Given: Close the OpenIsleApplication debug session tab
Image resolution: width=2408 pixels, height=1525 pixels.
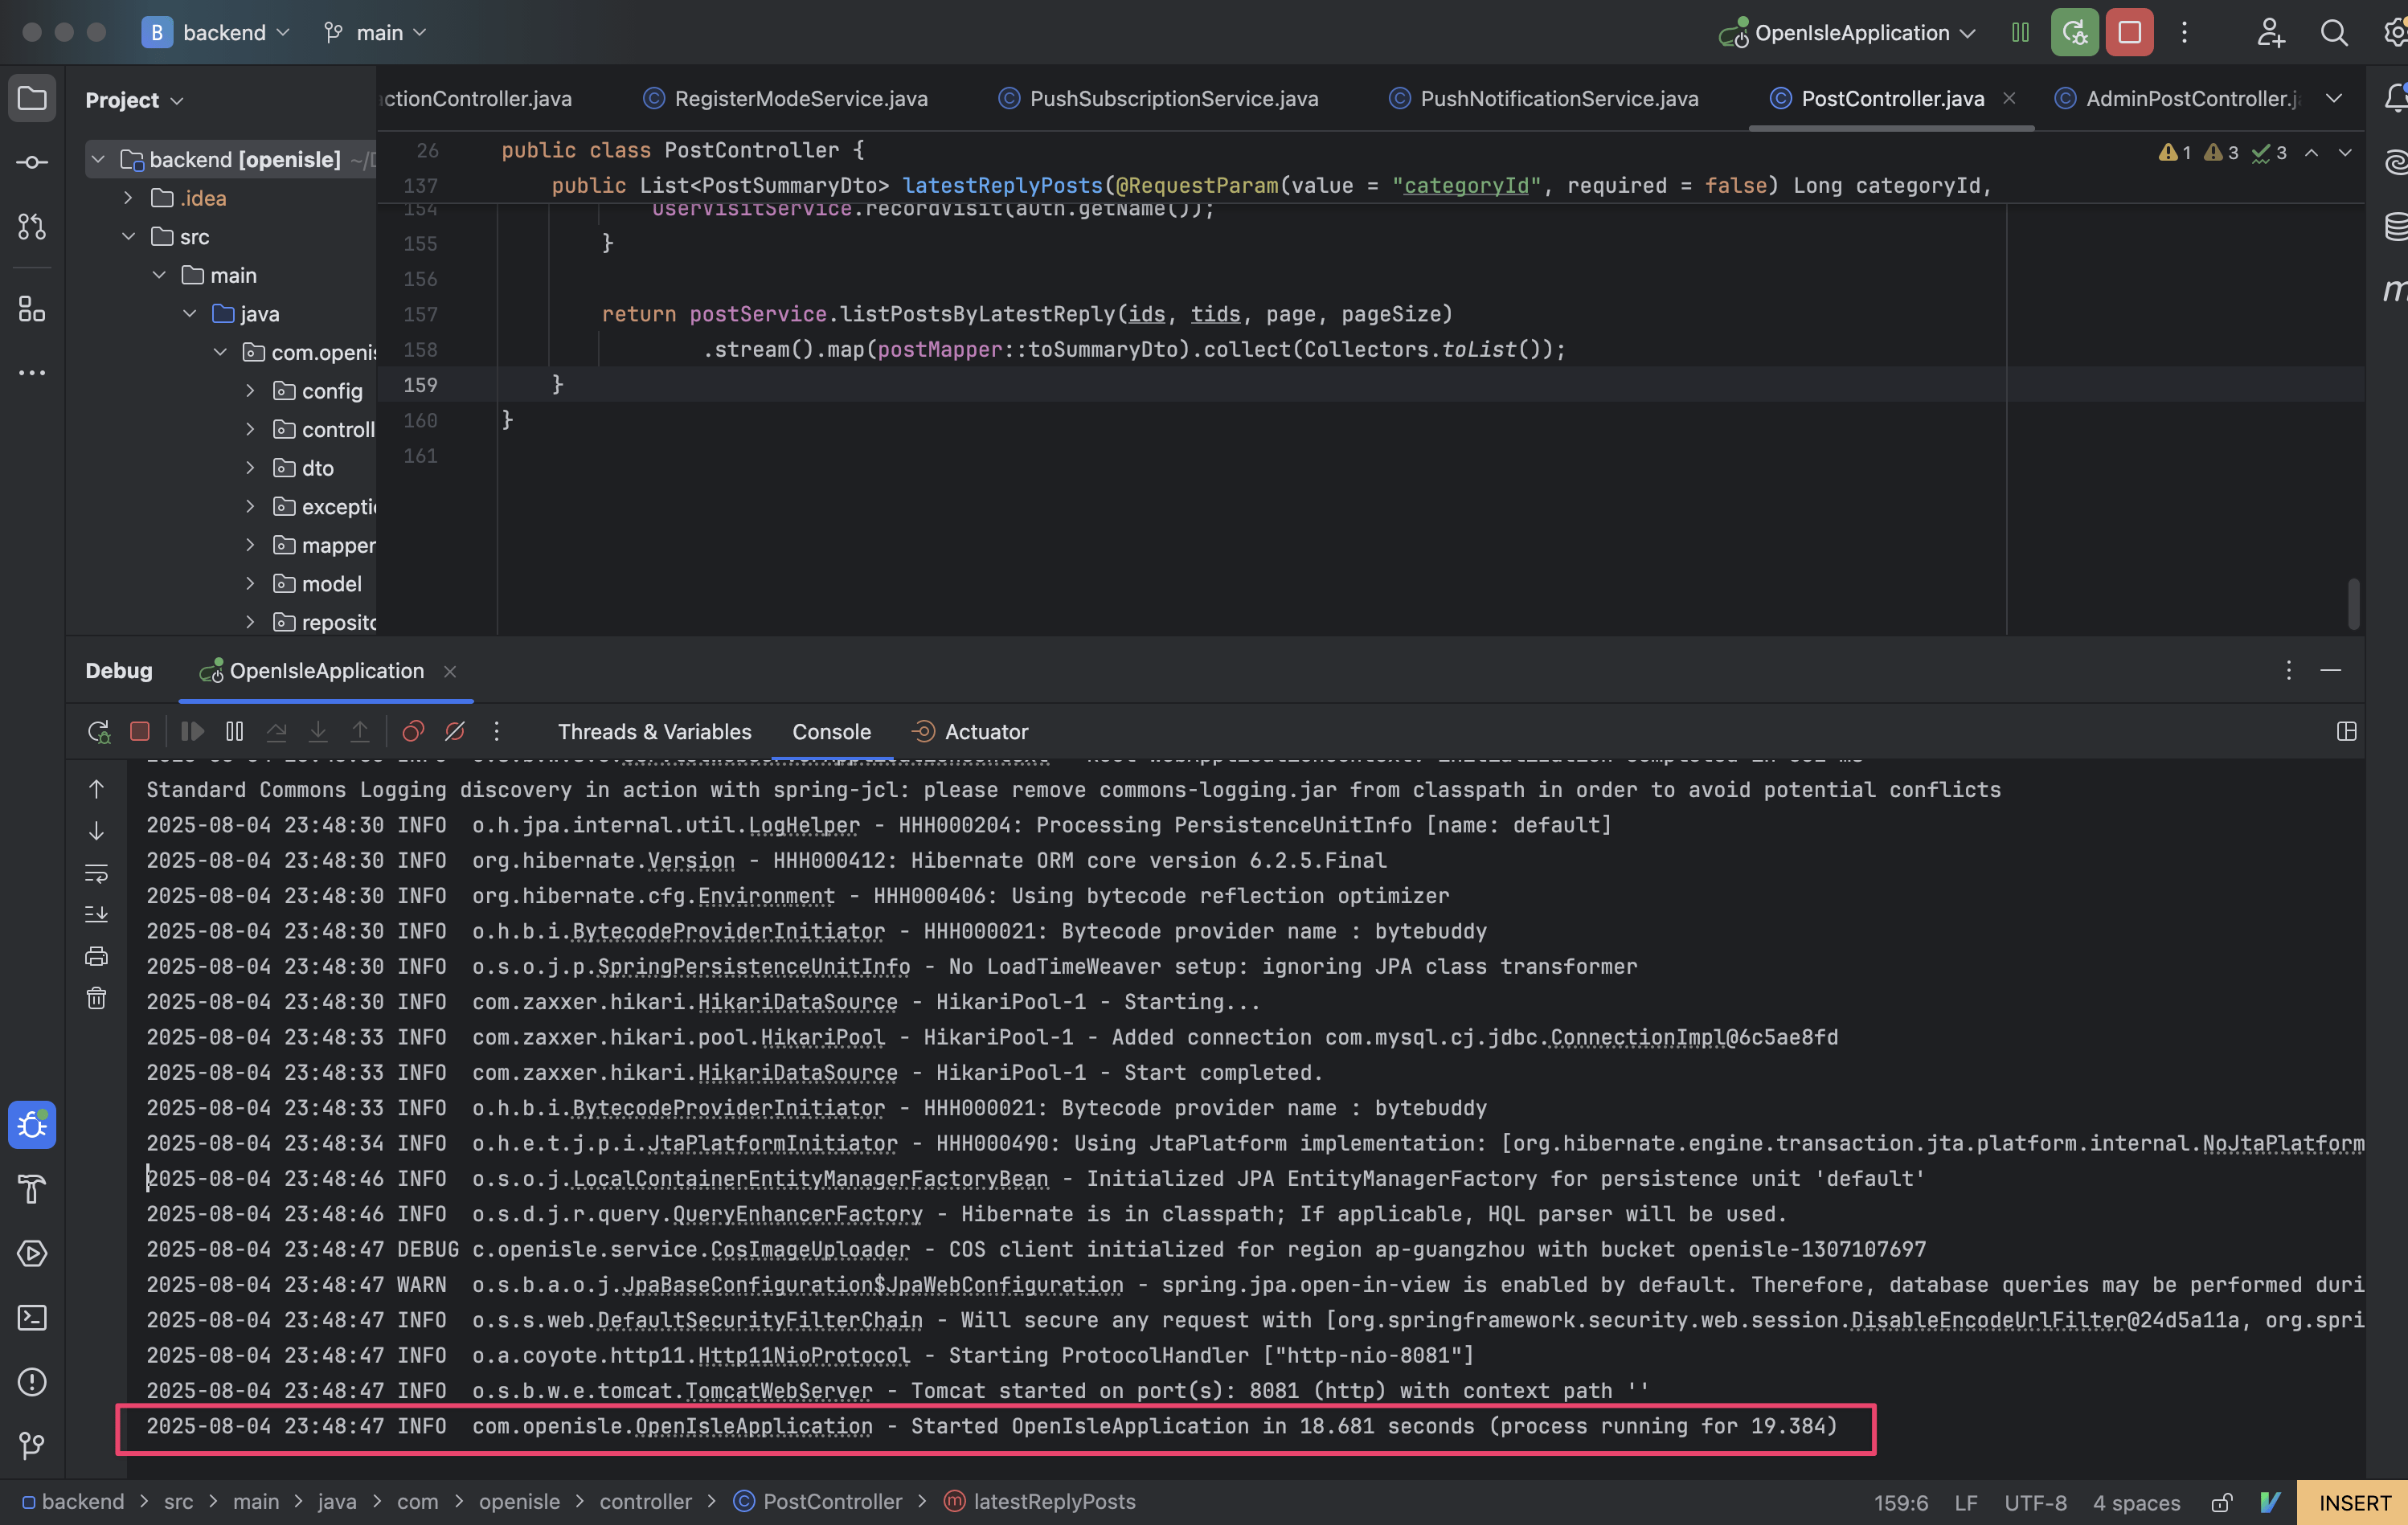Looking at the screenshot, I should point(450,671).
